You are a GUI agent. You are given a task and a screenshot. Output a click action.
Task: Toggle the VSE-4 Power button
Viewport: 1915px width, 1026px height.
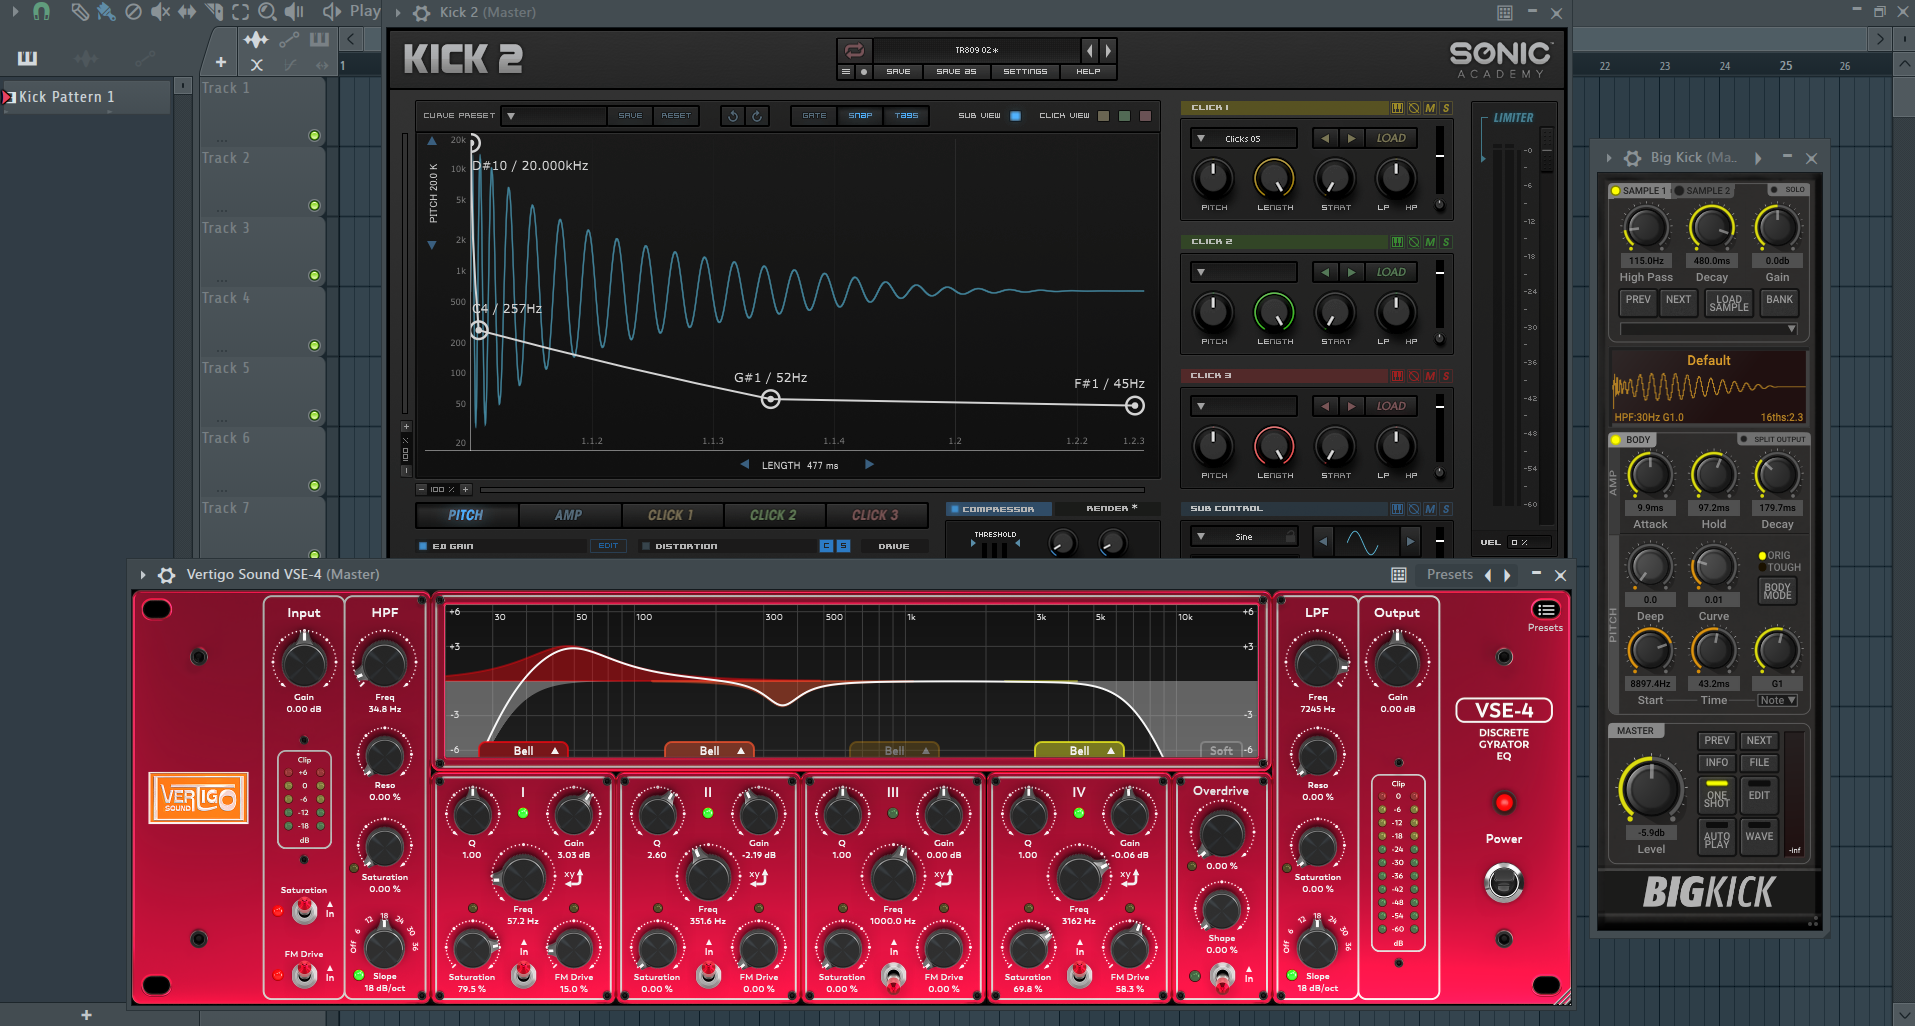click(1504, 882)
